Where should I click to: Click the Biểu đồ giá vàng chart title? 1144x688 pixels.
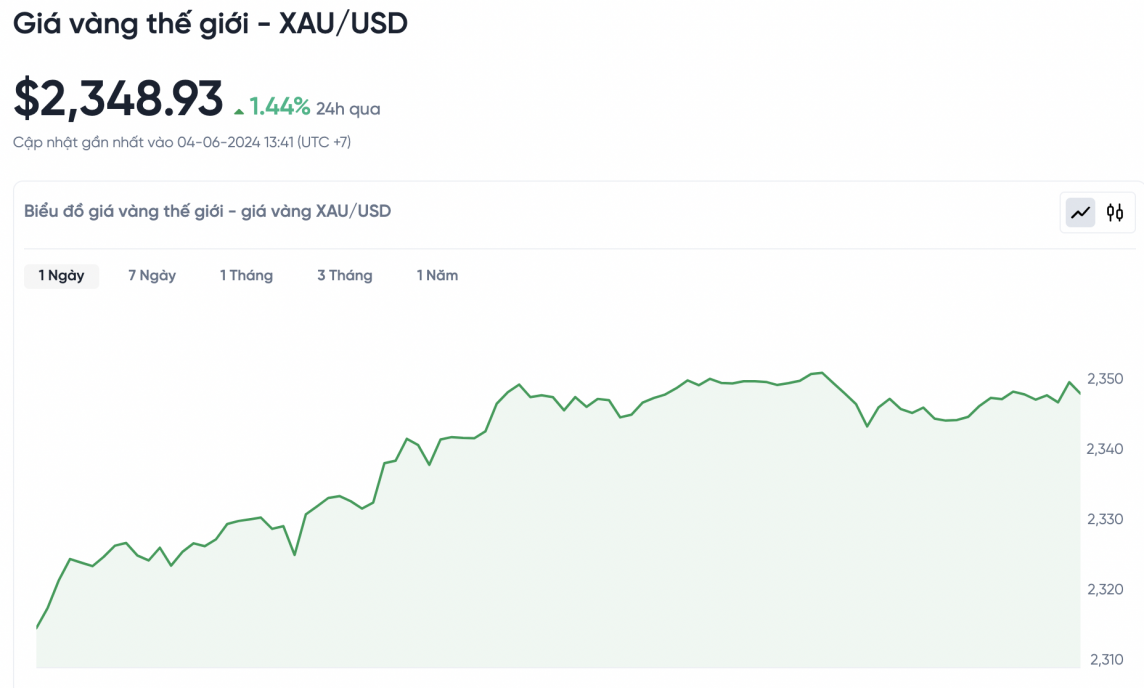[207, 211]
